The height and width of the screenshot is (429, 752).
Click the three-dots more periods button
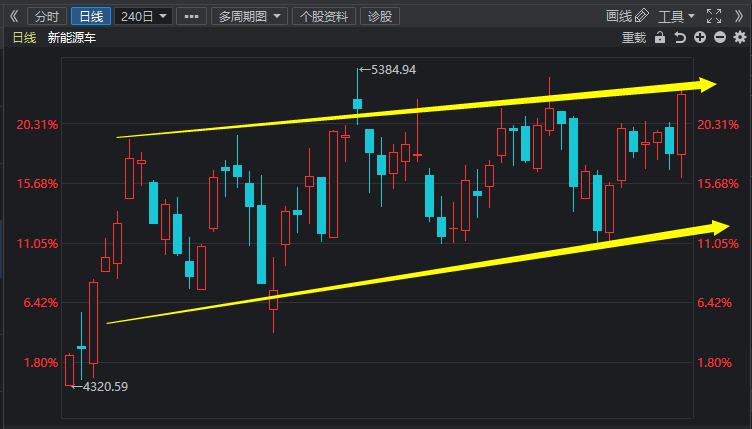(x=191, y=16)
